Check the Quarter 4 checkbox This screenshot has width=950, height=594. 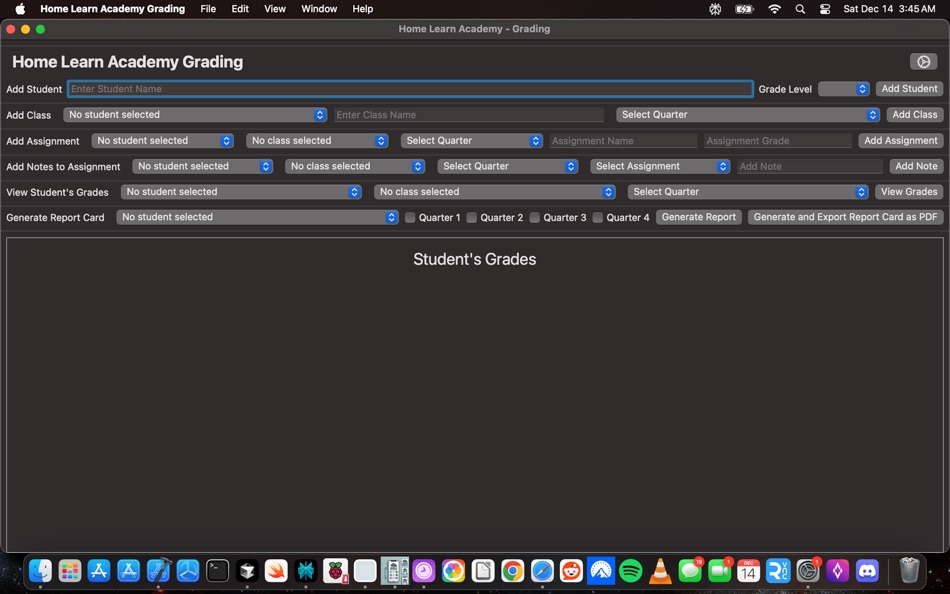point(597,217)
